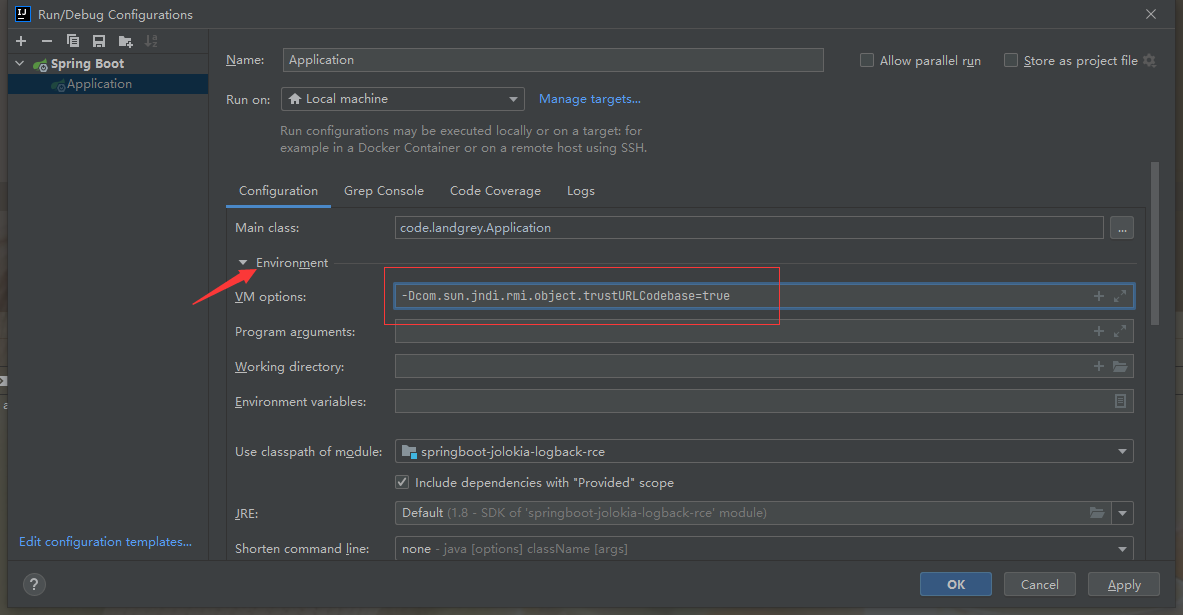The width and height of the screenshot is (1183, 615).
Task: Apply the configuration changes
Action: (1123, 584)
